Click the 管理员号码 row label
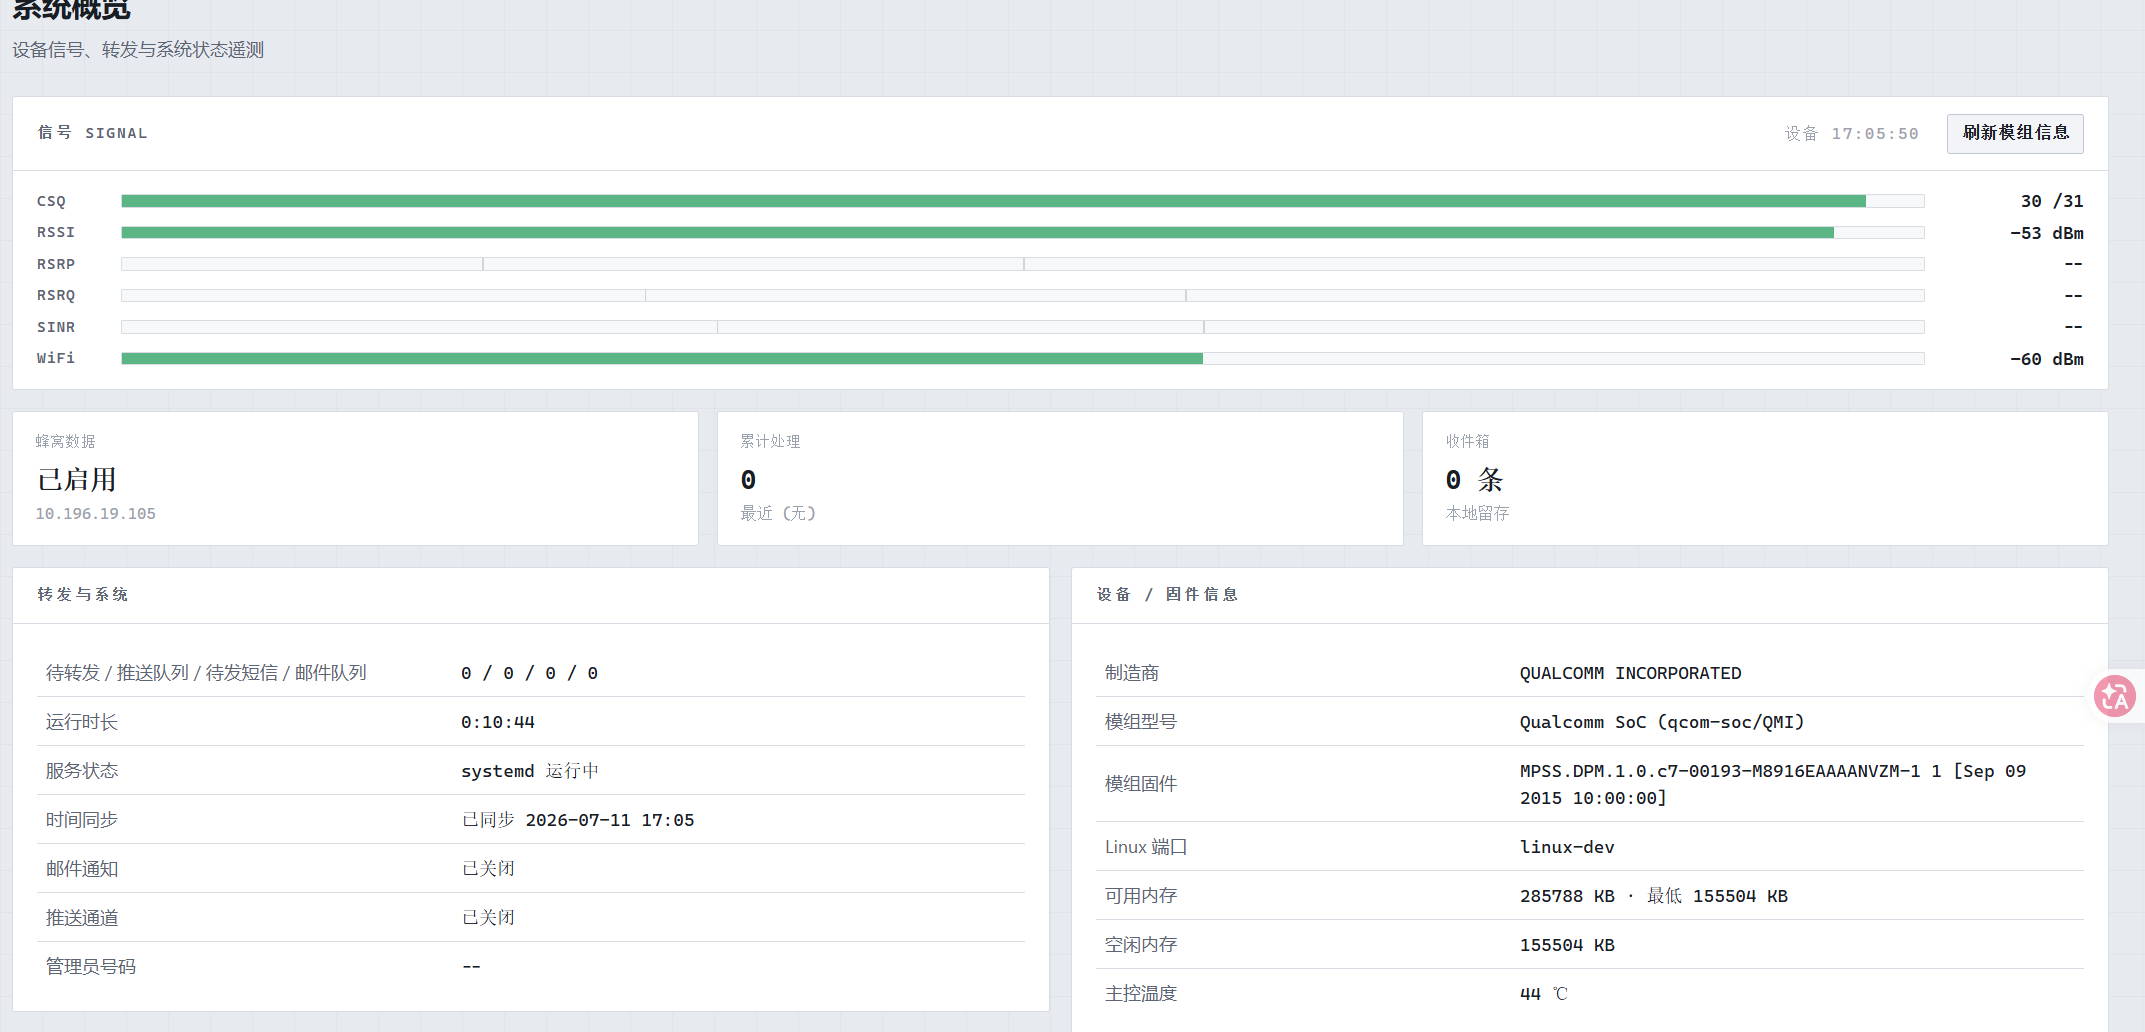Image resolution: width=2145 pixels, height=1032 pixels. pos(91,967)
